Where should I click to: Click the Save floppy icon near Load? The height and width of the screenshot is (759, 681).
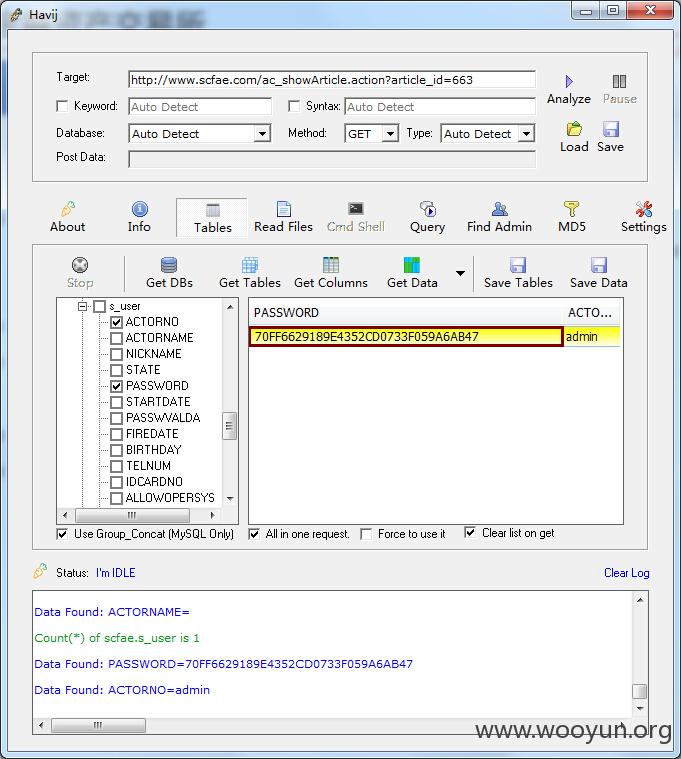click(611, 129)
